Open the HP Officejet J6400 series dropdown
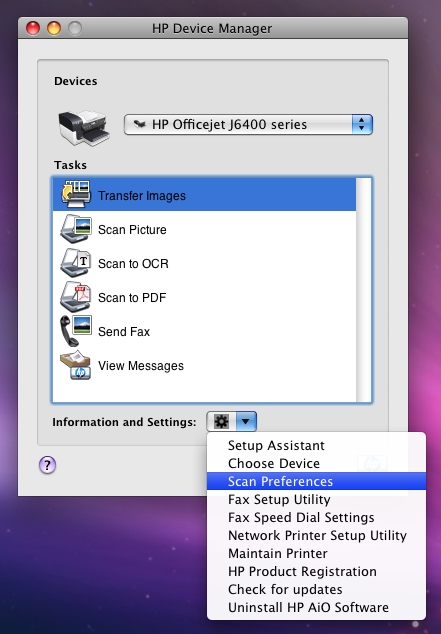This screenshot has height=634, width=441. [248, 124]
